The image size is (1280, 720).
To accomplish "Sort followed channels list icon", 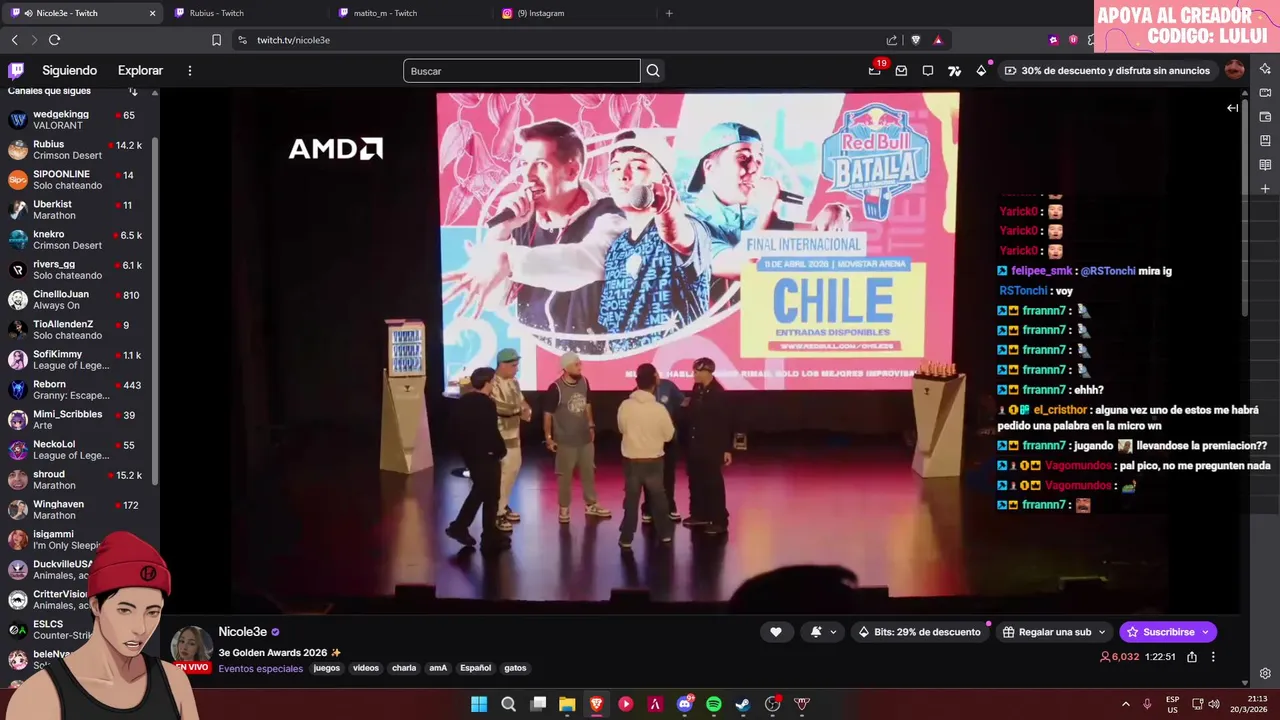I will (x=133, y=92).
